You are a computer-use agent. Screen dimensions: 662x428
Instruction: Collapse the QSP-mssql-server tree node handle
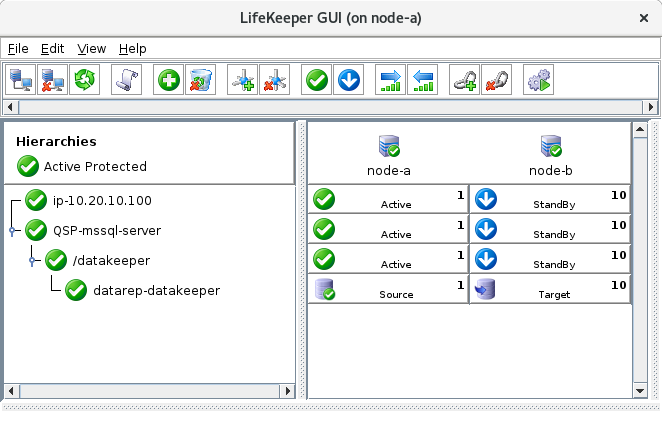pos(12,231)
